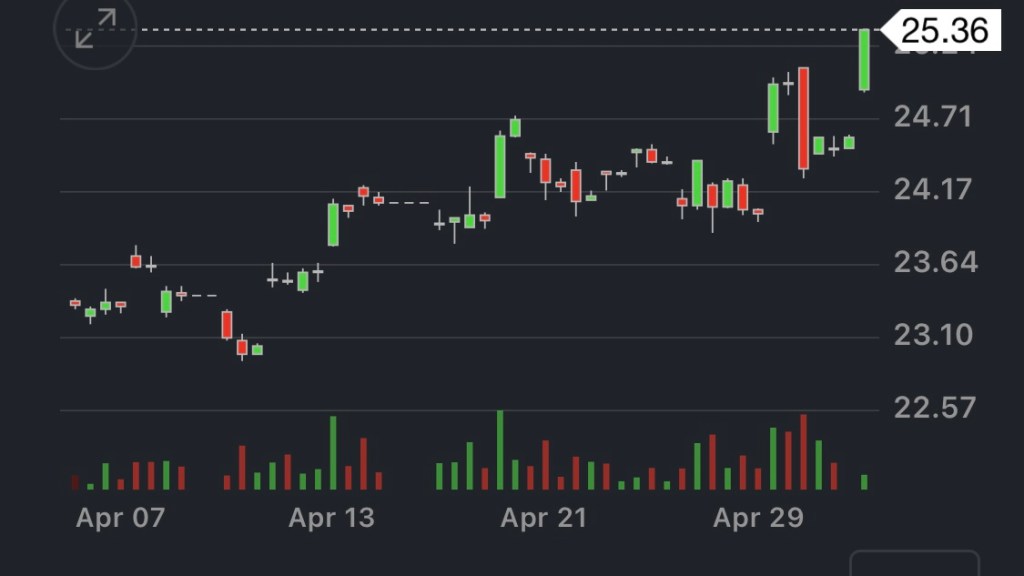The height and width of the screenshot is (576, 1024).
Task: Click the Apr 07 date label
Action: click(x=120, y=518)
